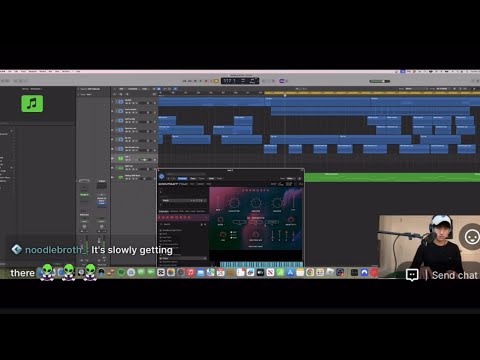Click the chat bubble icon beside Send chat
This screenshot has width=480, height=360.
pyautogui.click(x=412, y=275)
